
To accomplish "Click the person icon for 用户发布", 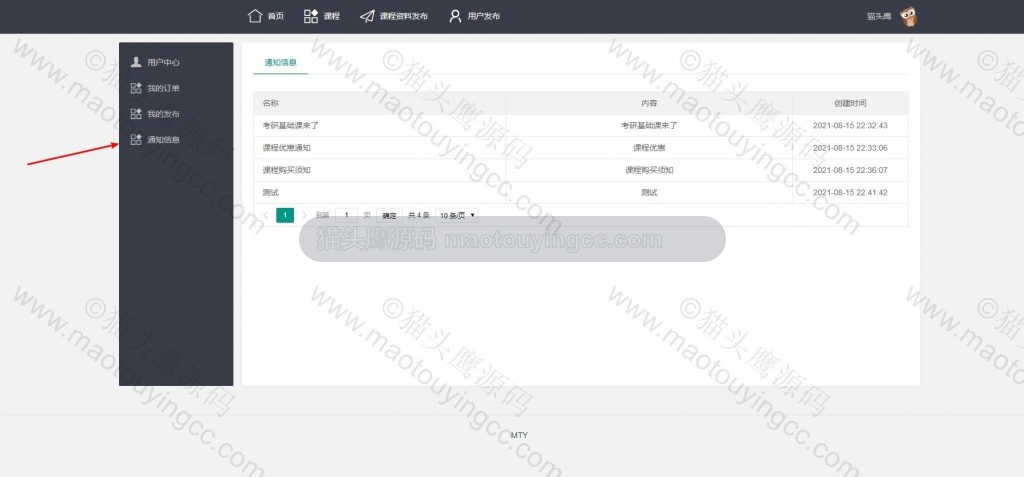I will point(455,16).
